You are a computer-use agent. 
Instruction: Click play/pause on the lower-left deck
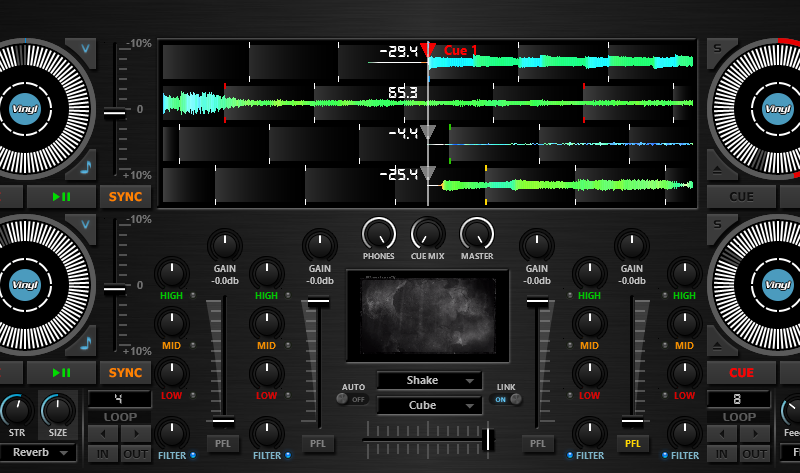61,372
